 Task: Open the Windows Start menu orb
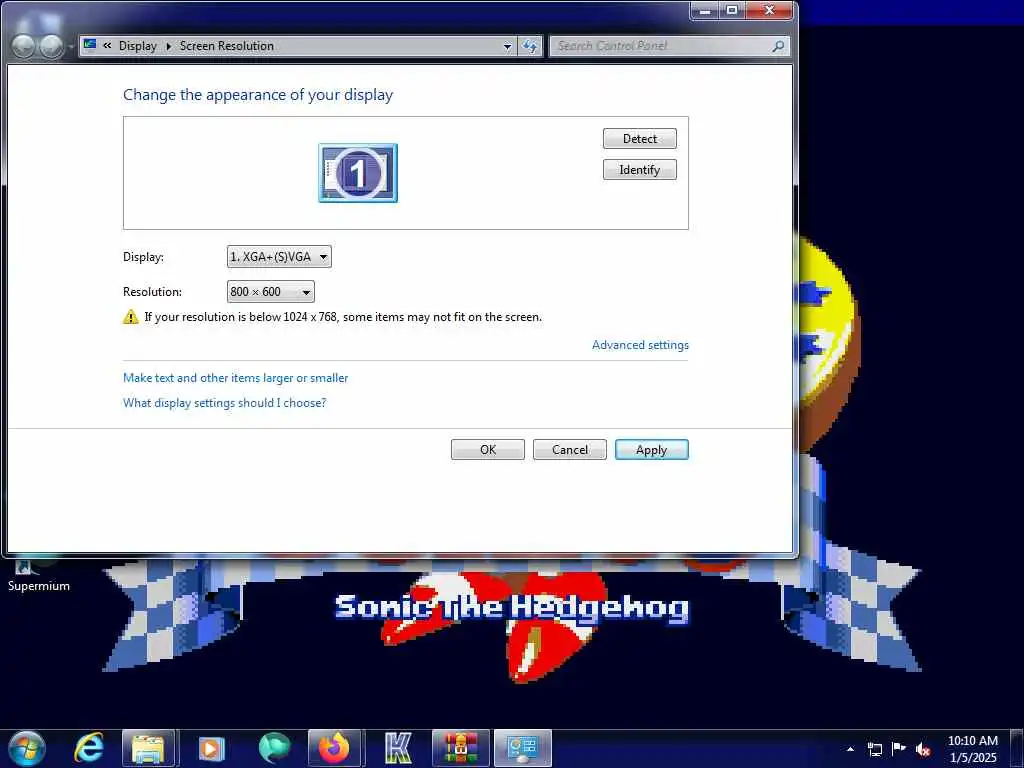point(27,748)
